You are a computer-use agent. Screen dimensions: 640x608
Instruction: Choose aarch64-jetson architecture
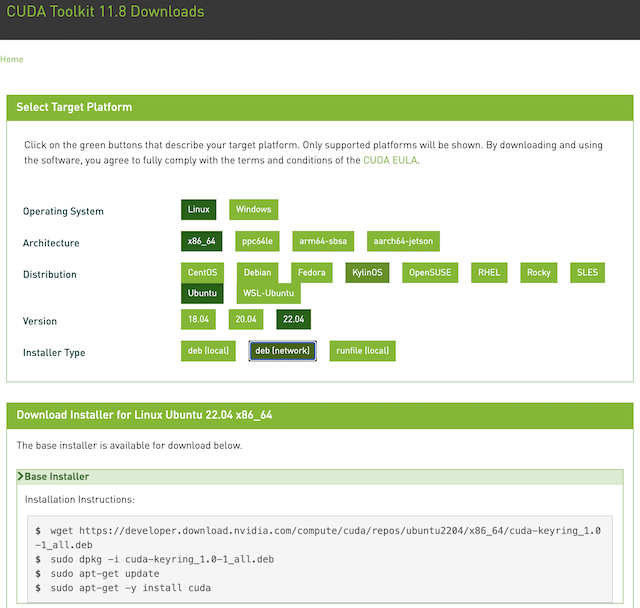coord(403,242)
